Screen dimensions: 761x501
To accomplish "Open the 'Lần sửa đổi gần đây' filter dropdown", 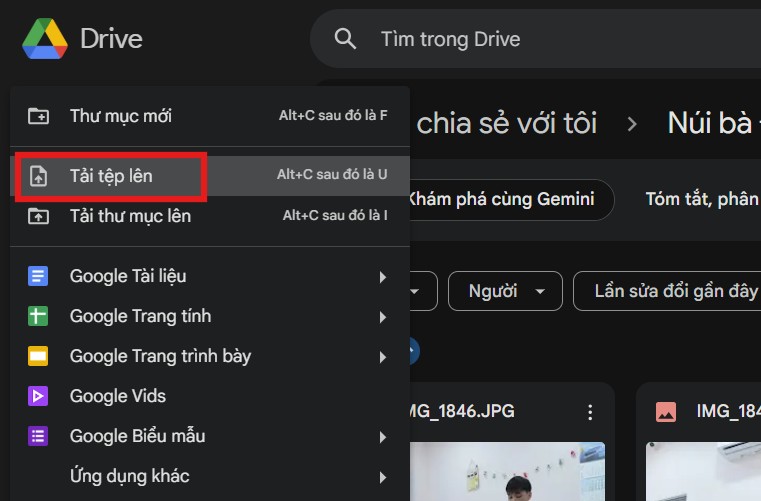I will [x=668, y=291].
